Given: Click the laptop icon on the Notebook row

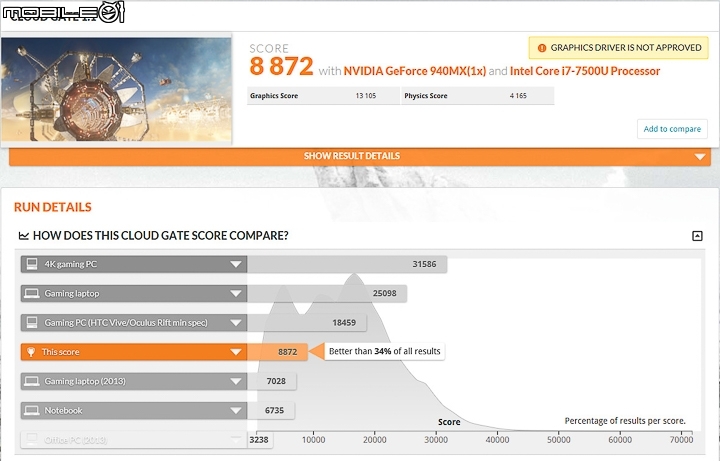Looking at the screenshot, I should (32, 410).
